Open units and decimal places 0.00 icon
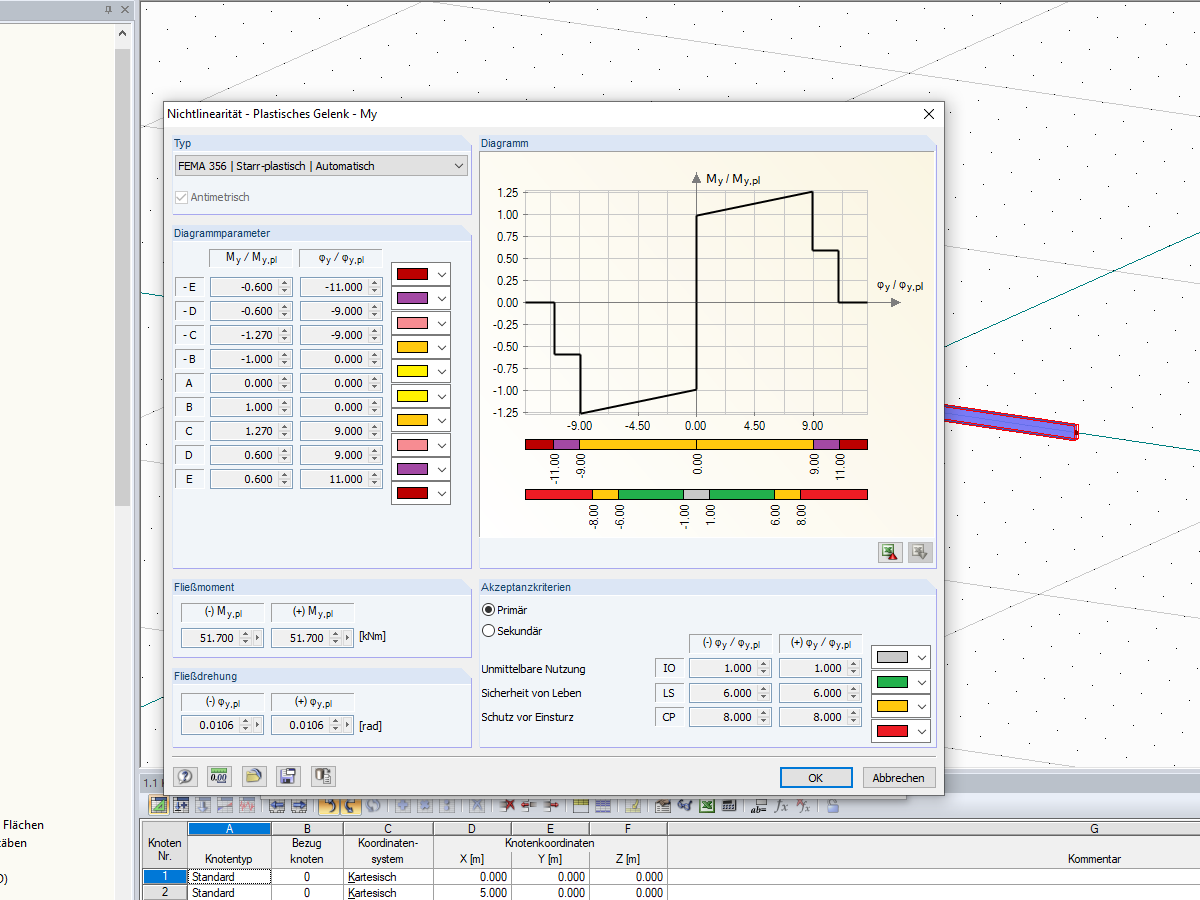 [x=219, y=775]
